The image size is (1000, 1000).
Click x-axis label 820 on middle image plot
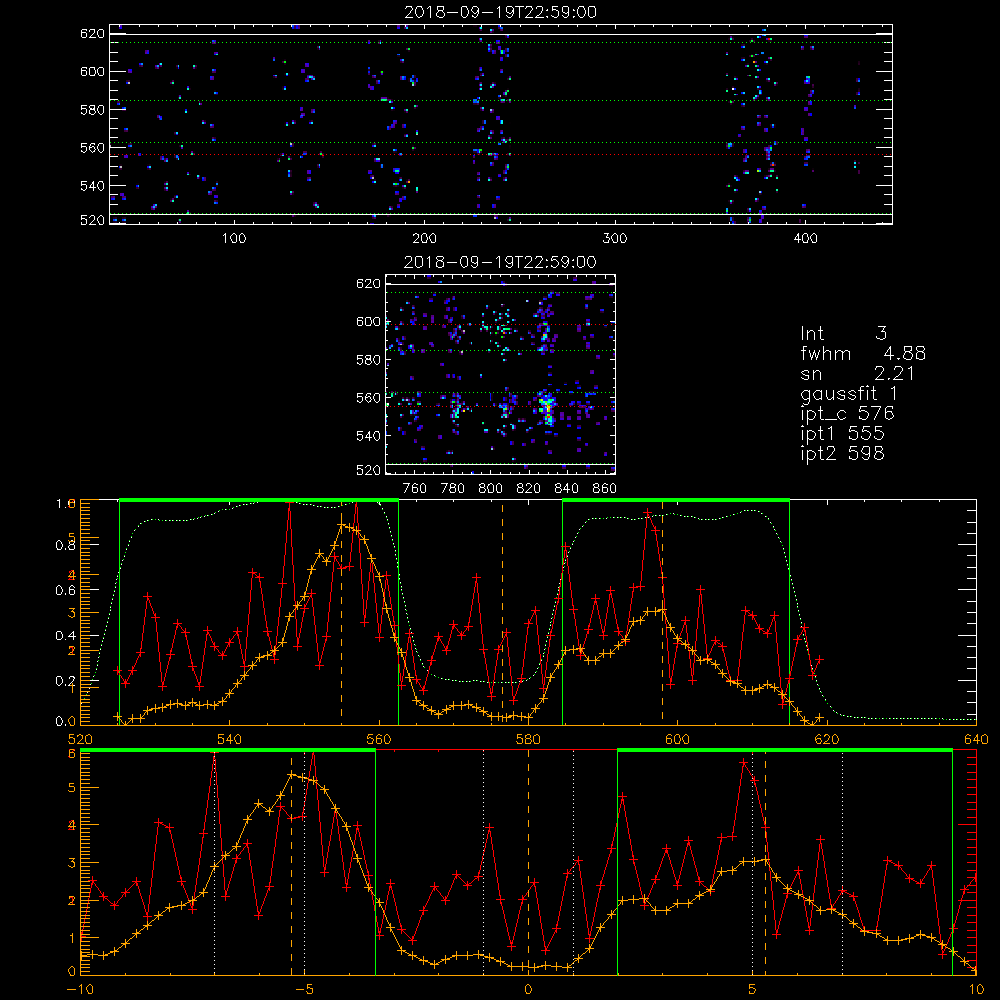[x=529, y=489]
